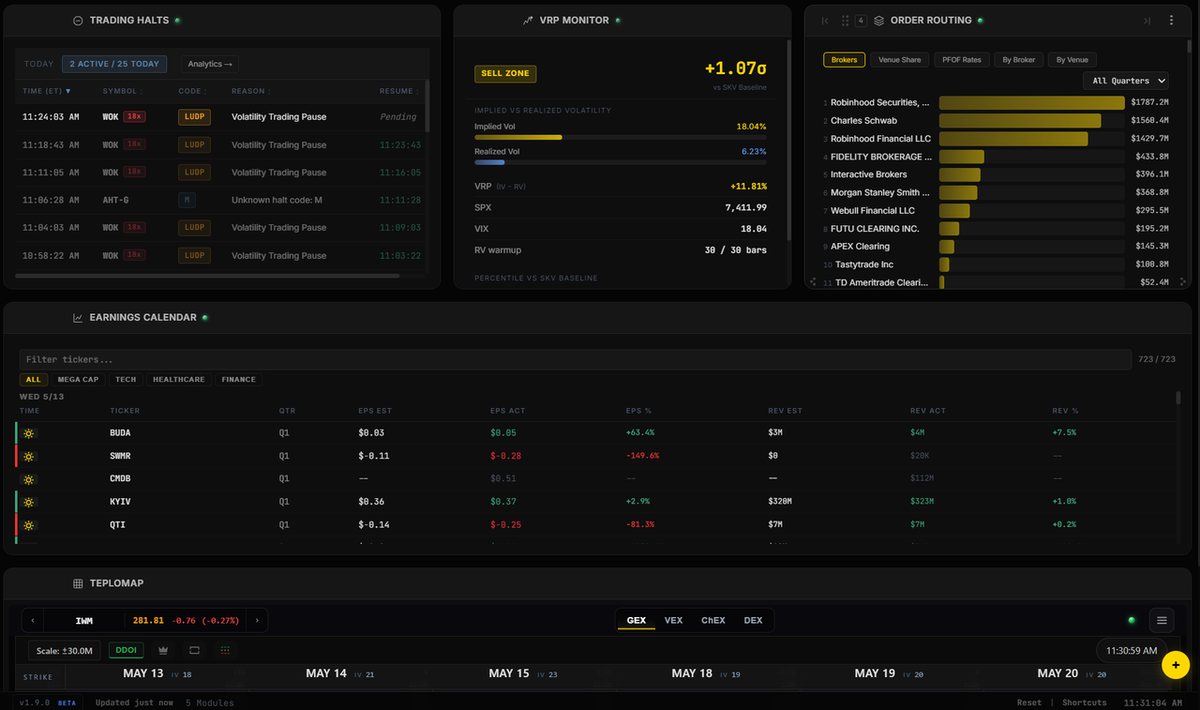Select the DEX tab
The height and width of the screenshot is (710, 1200).
[x=753, y=621]
